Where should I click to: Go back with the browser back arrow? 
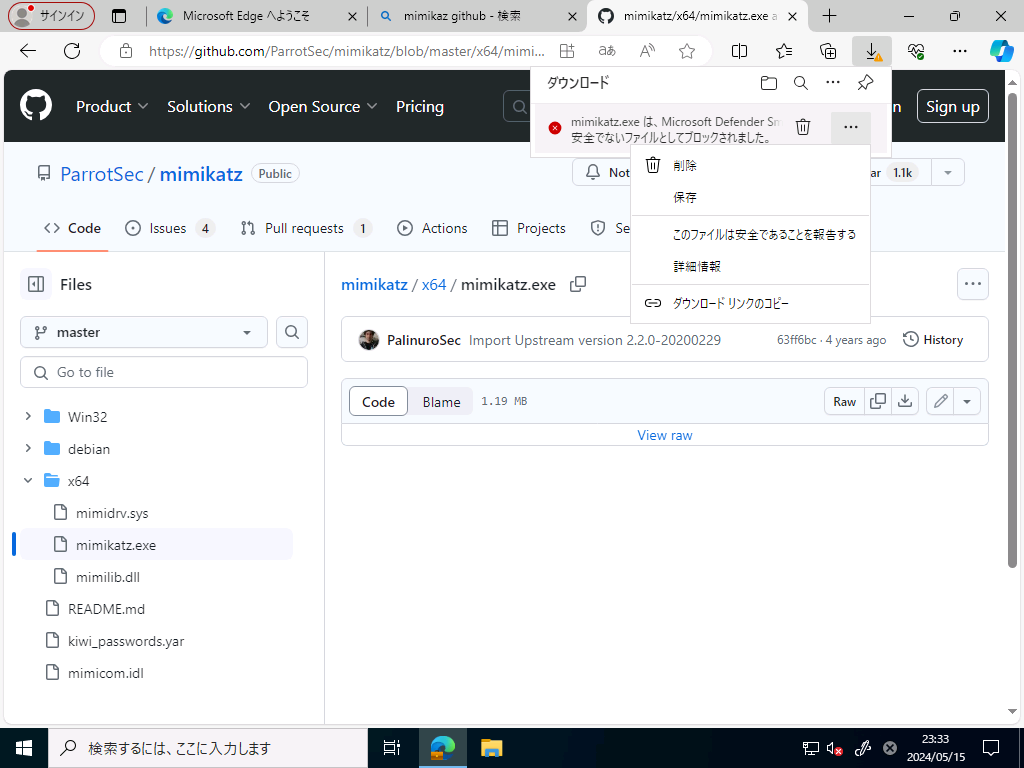pyautogui.click(x=28, y=51)
